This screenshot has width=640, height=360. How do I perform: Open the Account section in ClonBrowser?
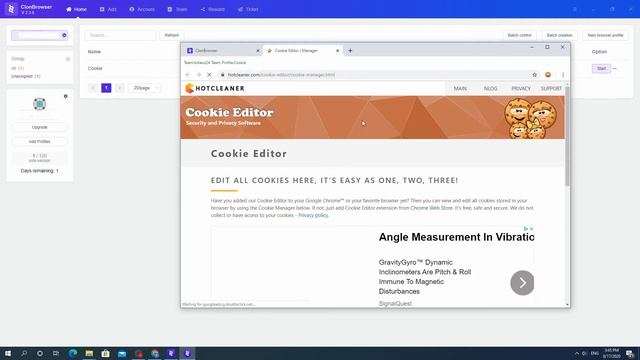click(142, 9)
